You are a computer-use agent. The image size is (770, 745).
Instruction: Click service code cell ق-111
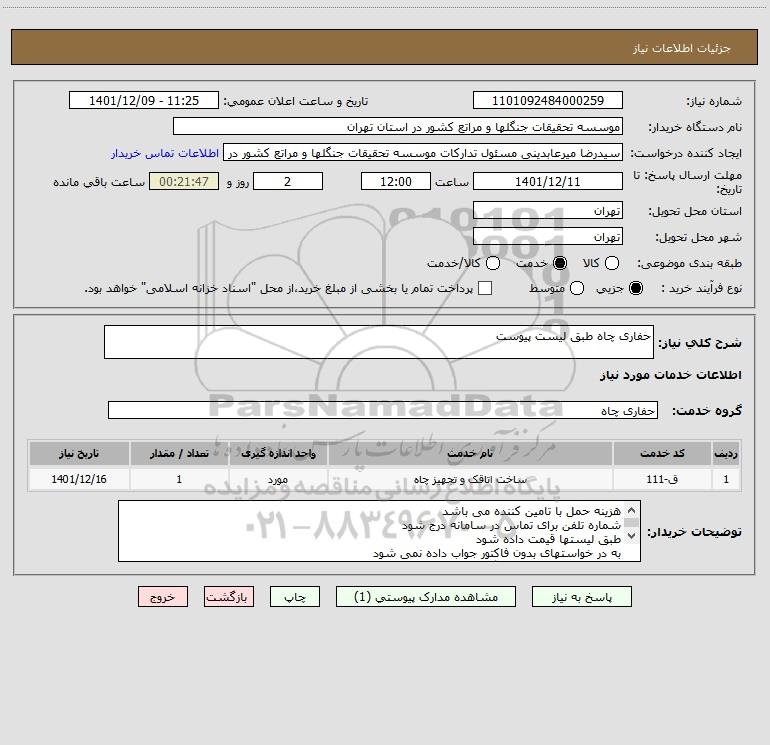coord(662,479)
